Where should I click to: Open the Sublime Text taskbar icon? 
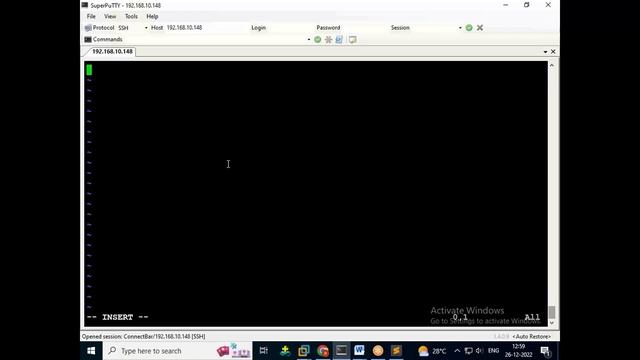click(396, 351)
